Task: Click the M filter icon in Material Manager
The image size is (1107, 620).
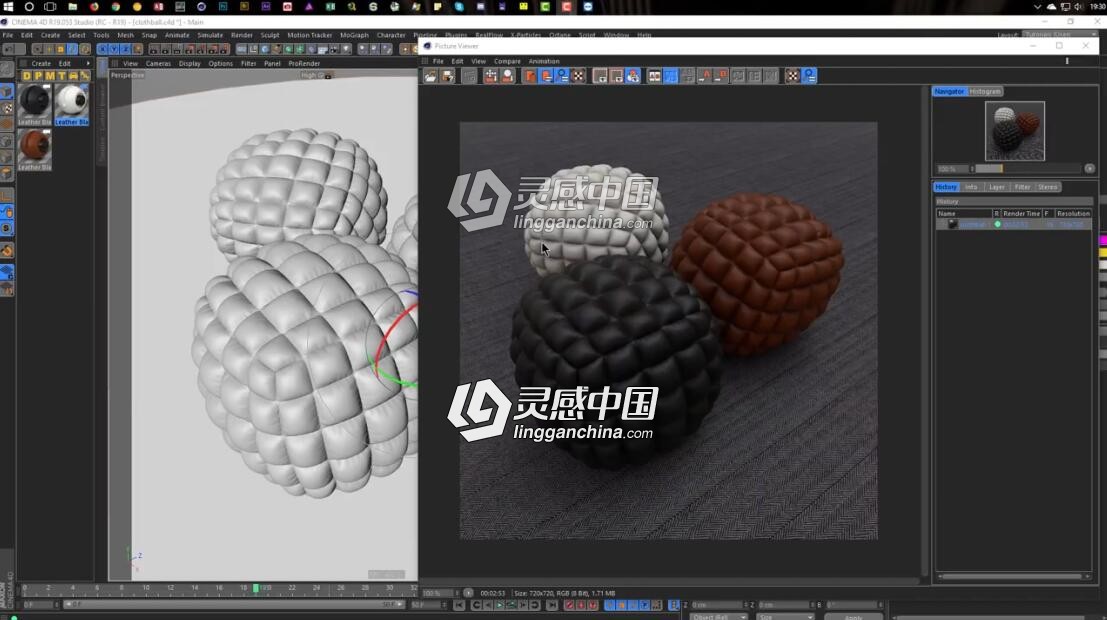Action: (x=49, y=76)
